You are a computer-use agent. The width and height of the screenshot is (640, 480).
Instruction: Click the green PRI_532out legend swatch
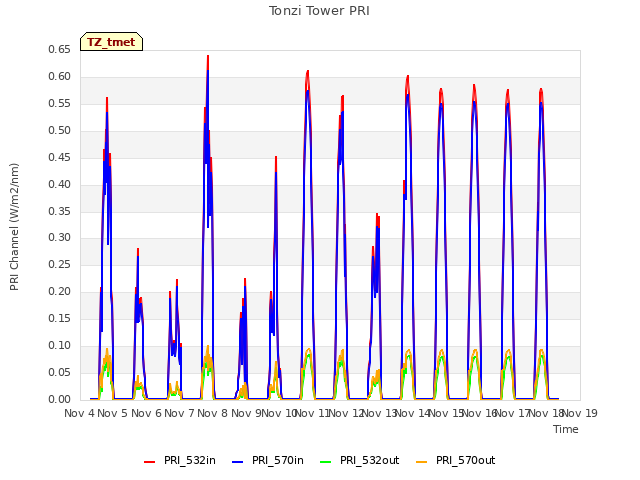tap(326, 461)
